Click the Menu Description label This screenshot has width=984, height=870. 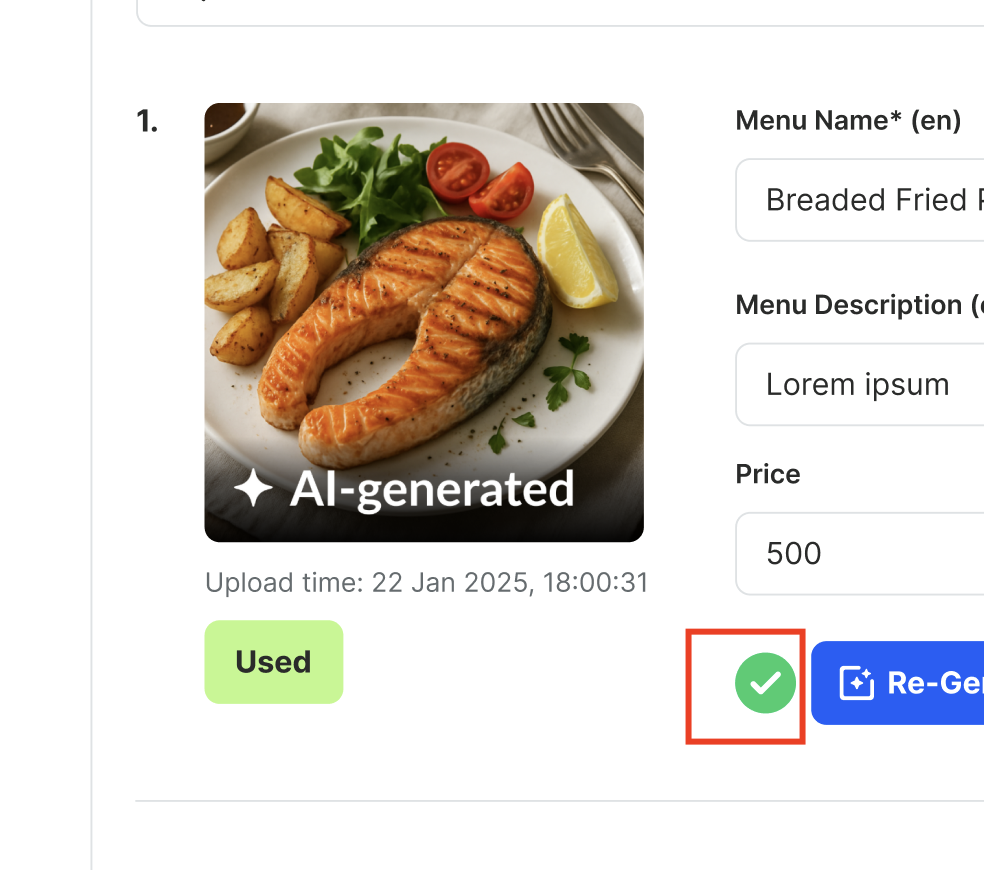(858, 305)
